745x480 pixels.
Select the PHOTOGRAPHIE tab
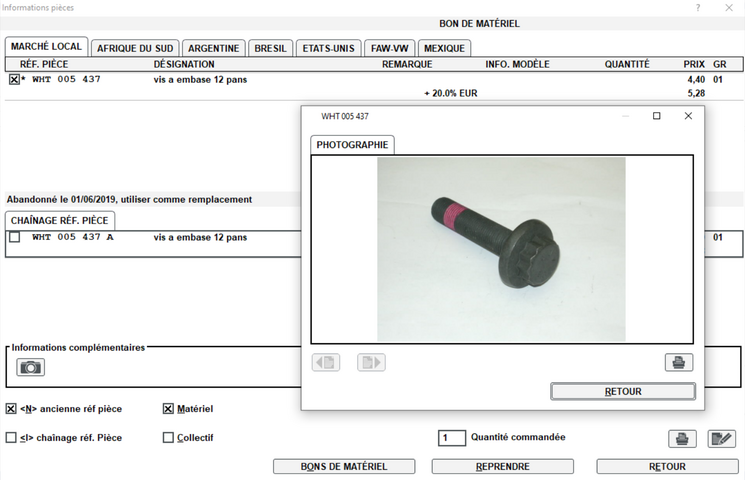pyautogui.click(x=352, y=145)
